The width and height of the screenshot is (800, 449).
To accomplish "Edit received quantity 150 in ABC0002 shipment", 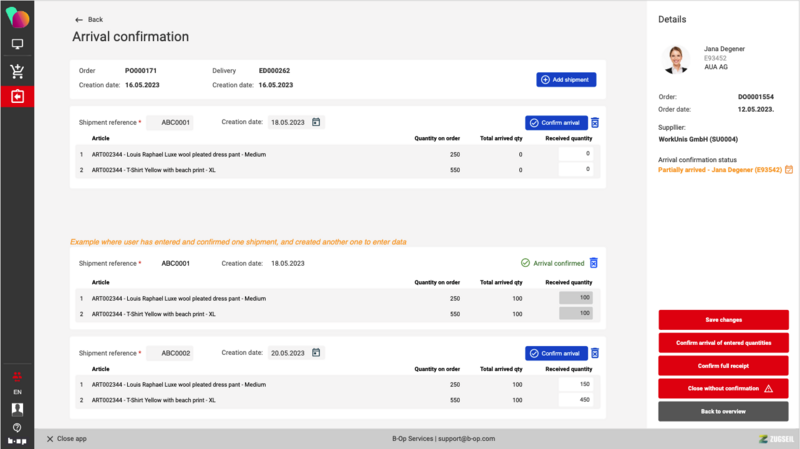I will point(576,384).
